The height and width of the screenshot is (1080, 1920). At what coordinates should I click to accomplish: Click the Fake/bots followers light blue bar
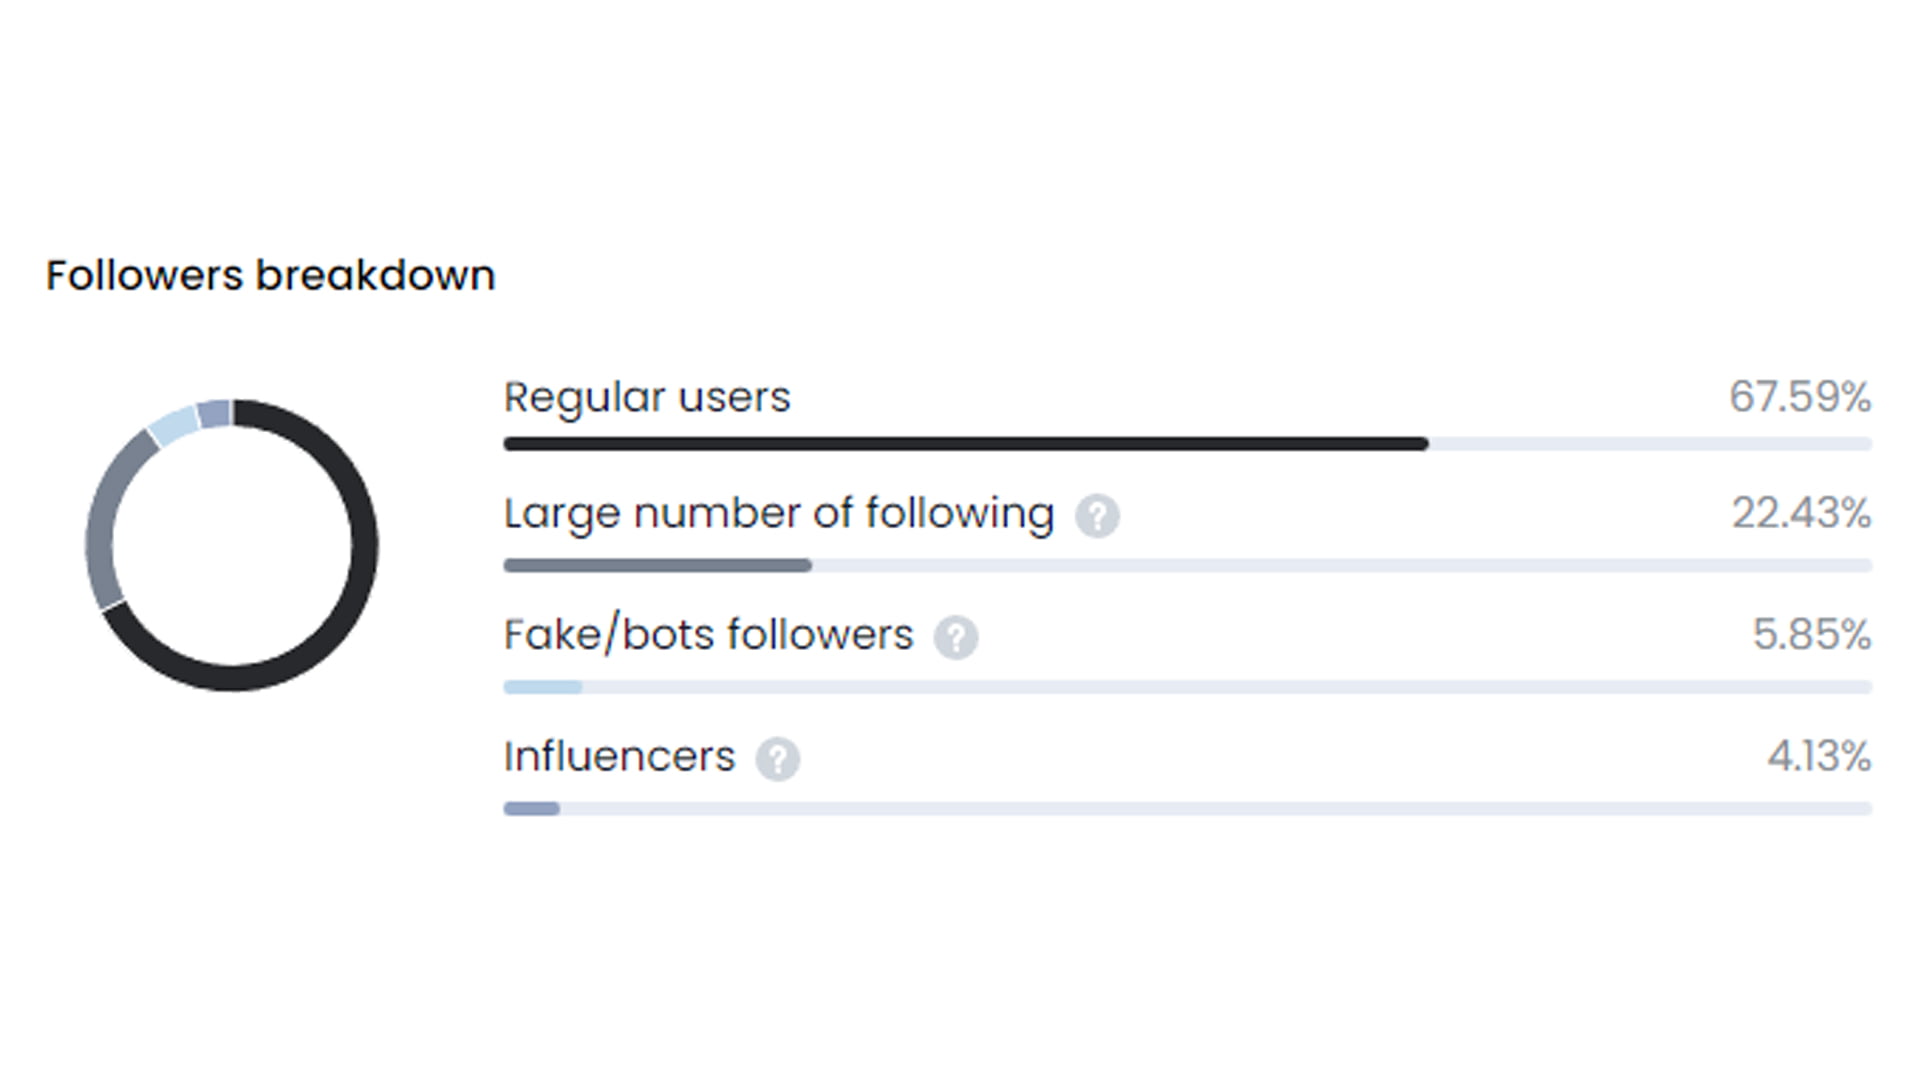coord(543,688)
